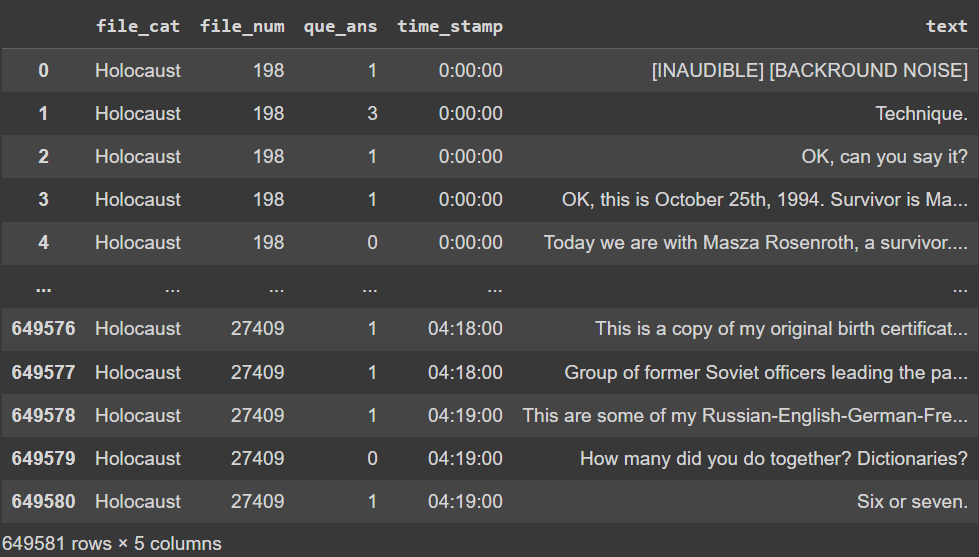Click the '649581 rows × 5 columns' summary
Image resolution: width=979 pixels, height=557 pixels.
[x=111, y=544]
